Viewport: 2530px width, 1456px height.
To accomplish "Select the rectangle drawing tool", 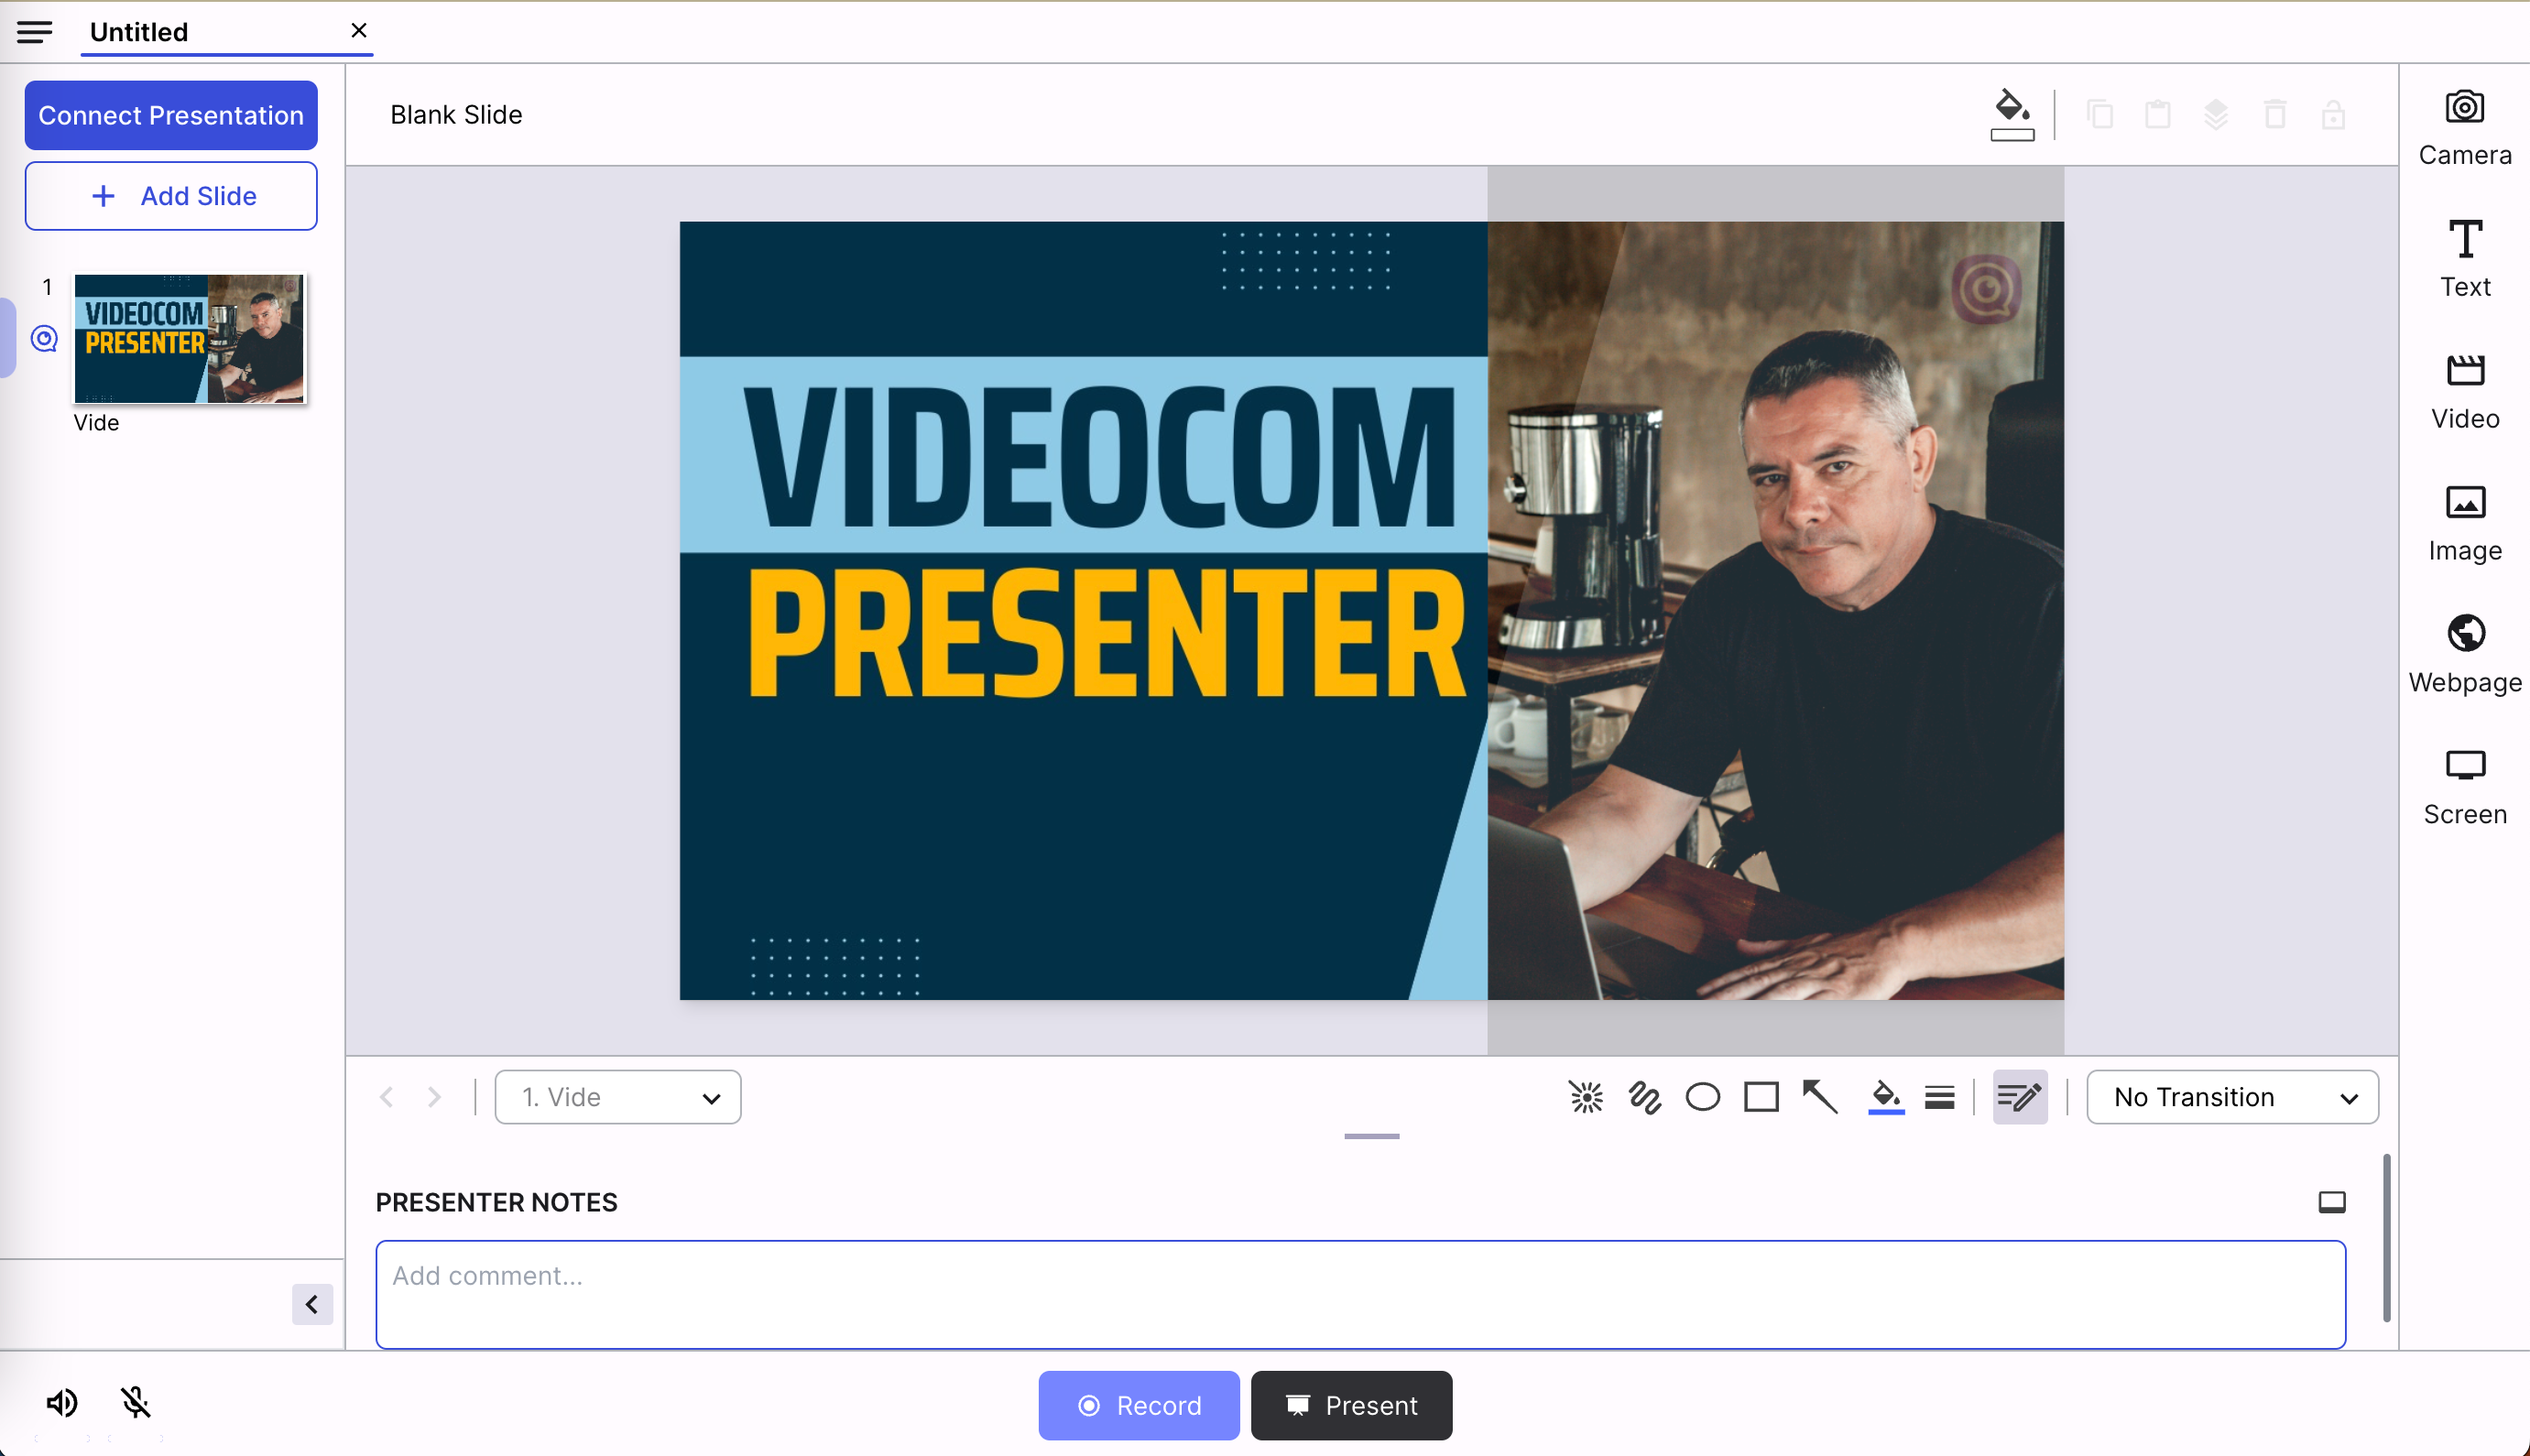I will [x=1761, y=1097].
